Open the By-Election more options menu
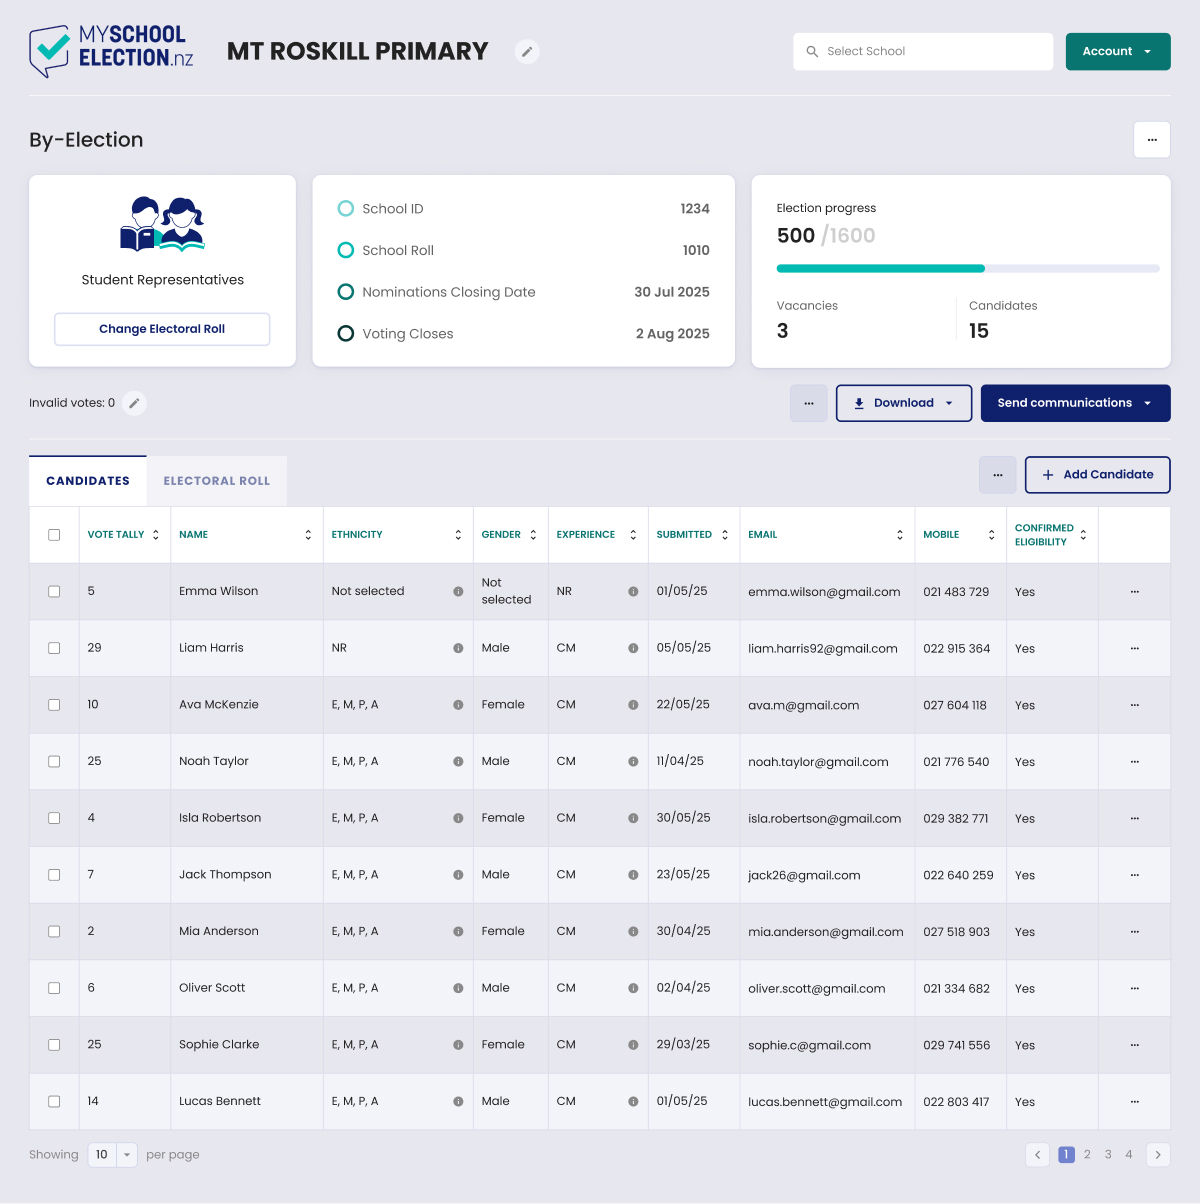 (1151, 140)
